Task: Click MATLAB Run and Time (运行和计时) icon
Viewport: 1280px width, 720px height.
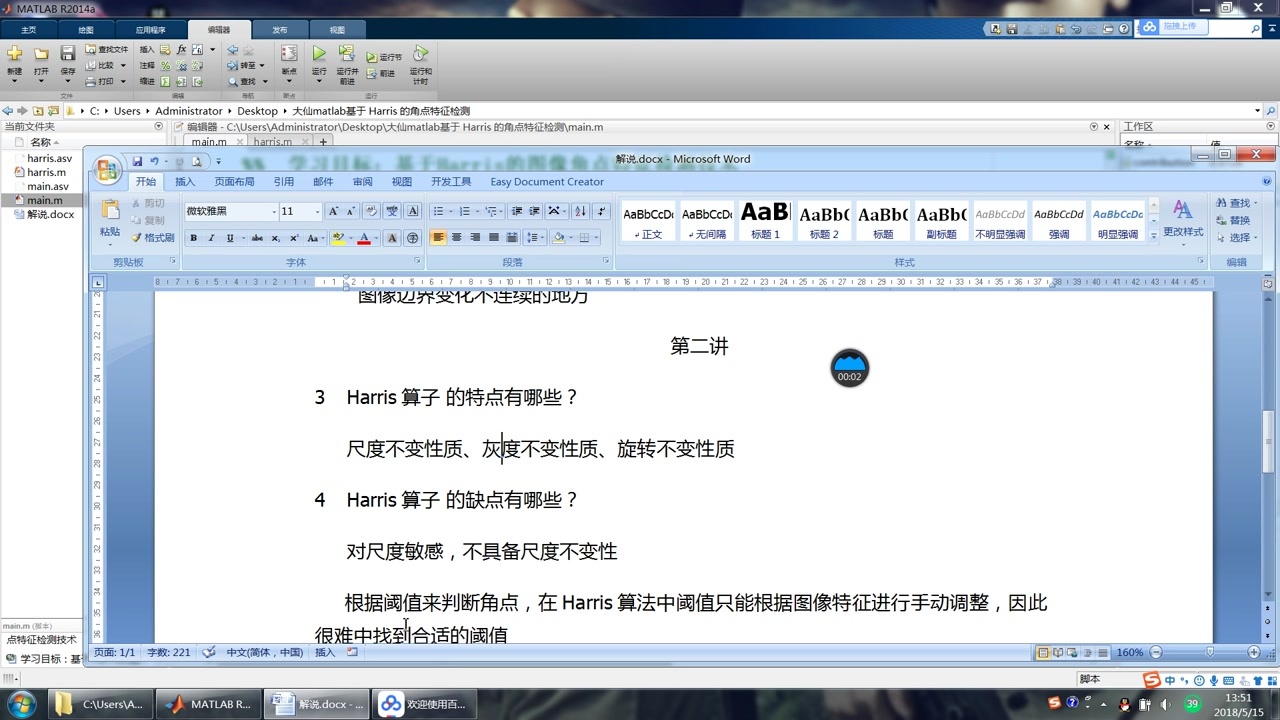Action: point(421,53)
